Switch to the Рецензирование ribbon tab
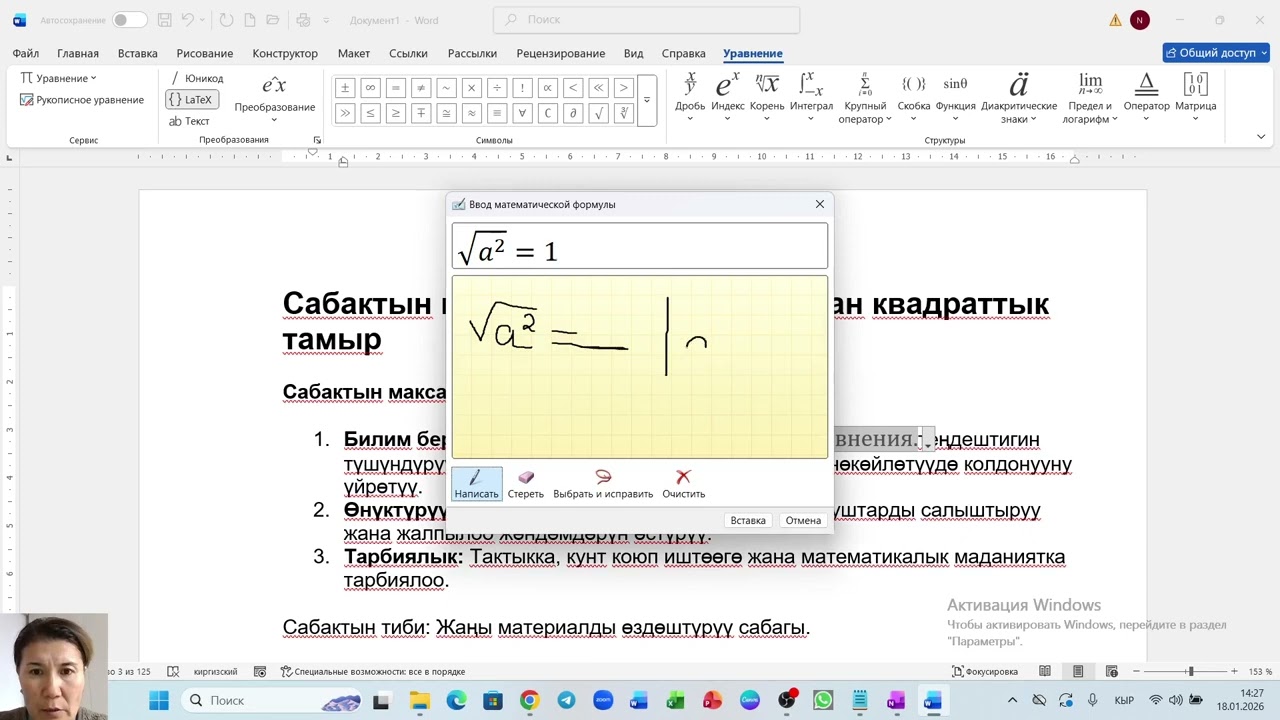The width and height of the screenshot is (1280, 720). [x=561, y=53]
